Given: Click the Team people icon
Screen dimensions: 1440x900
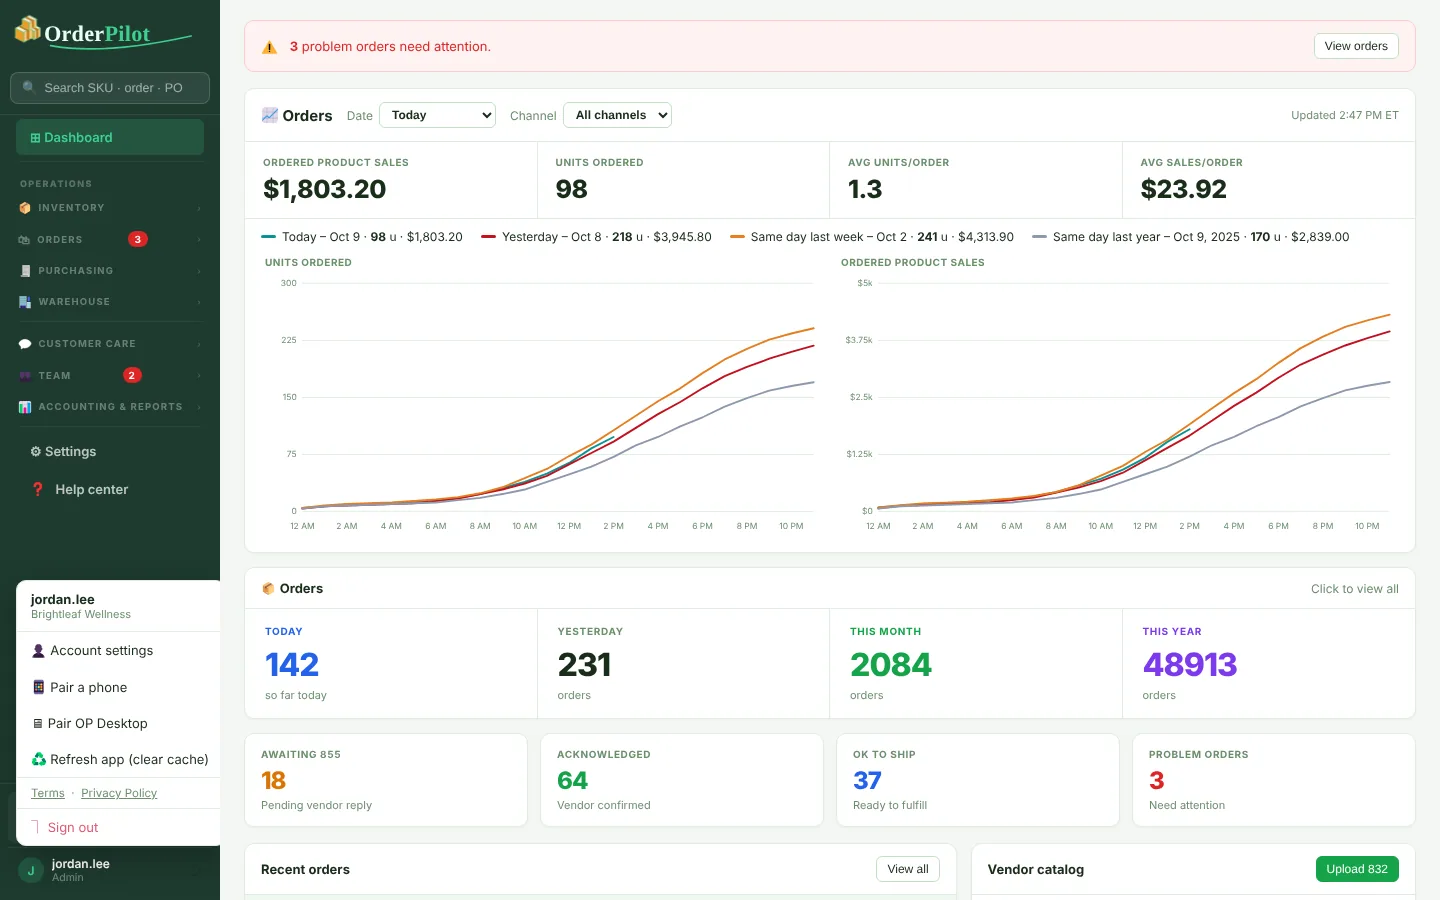Looking at the screenshot, I should (x=25, y=376).
